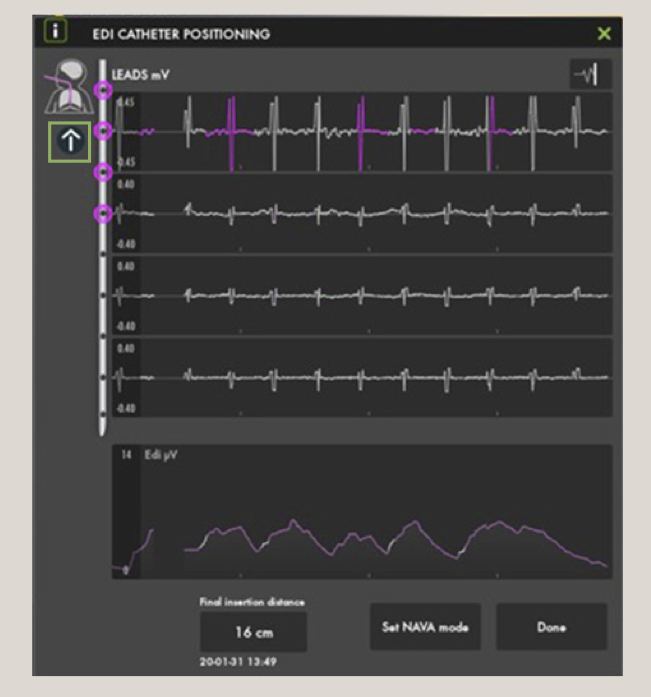Select the topmost magenta electrode marker
This screenshot has width=651, height=697.
(103, 90)
